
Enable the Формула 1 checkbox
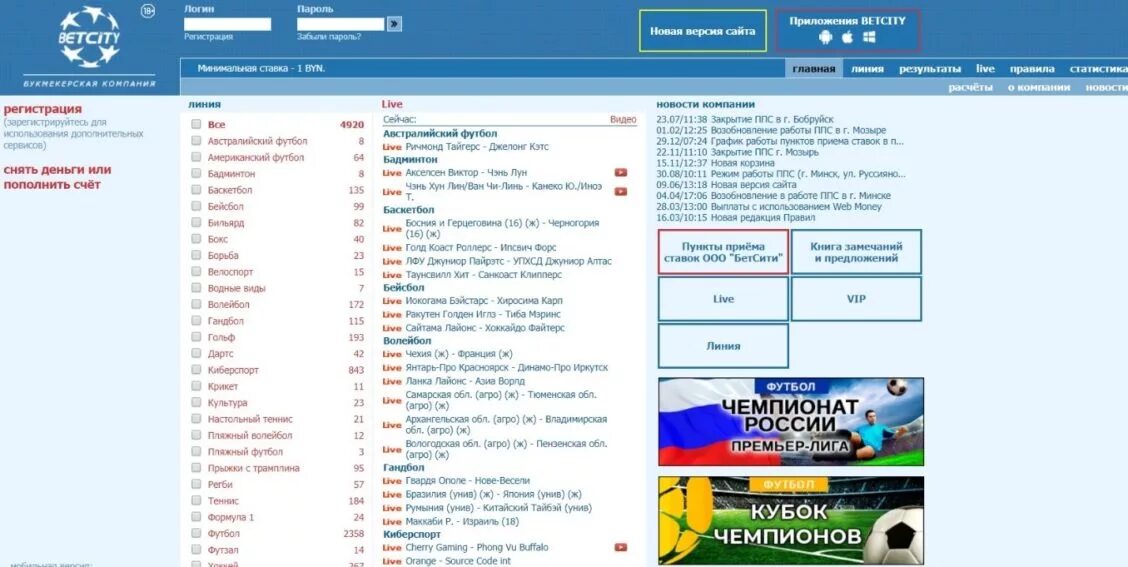coord(196,517)
